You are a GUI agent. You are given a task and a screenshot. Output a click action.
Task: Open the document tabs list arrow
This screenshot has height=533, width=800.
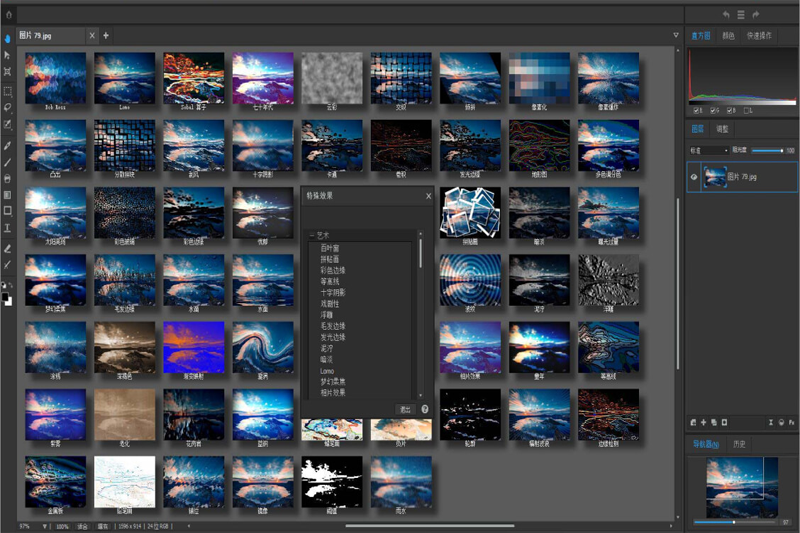[676, 35]
